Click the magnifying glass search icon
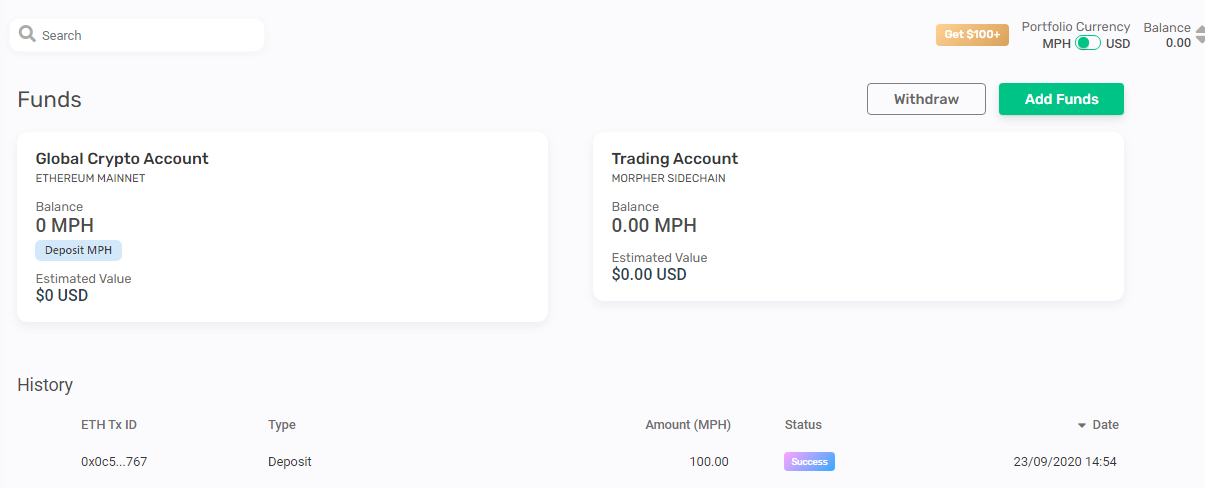Image resolution: width=1205 pixels, height=488 pixels. tap(27, 34)
